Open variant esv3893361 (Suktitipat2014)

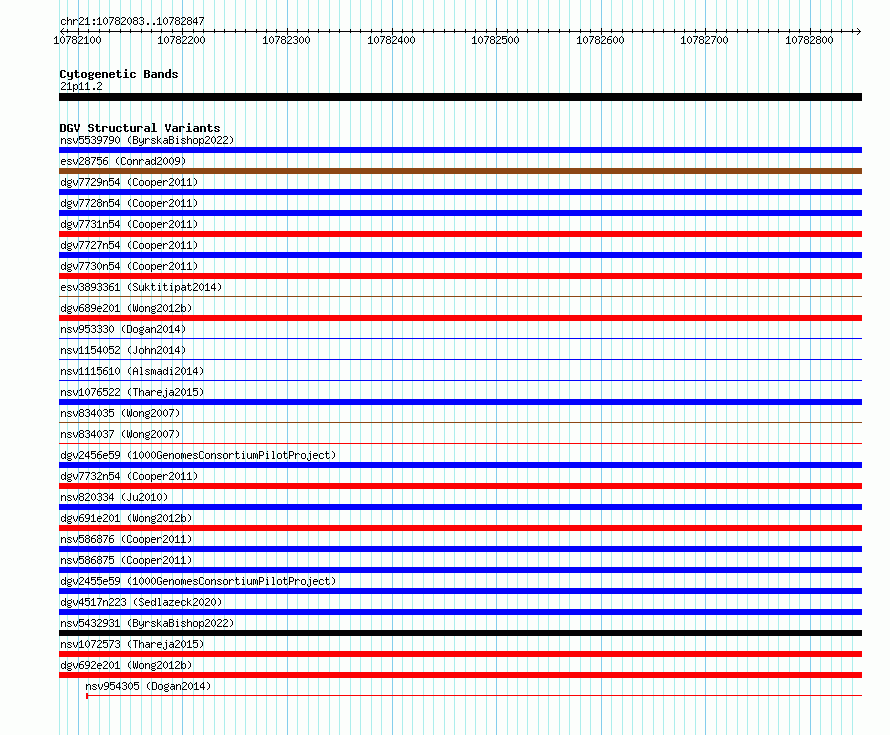pos(141,287)
